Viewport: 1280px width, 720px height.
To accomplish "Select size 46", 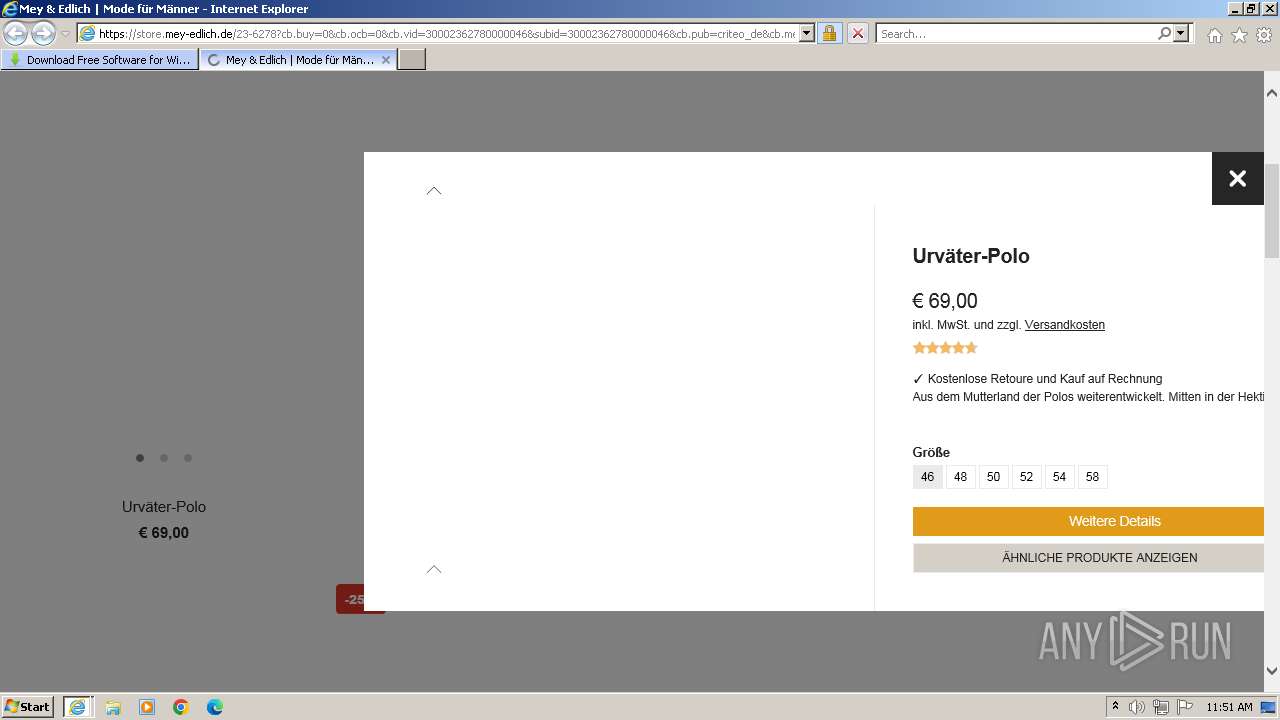I will (927, 477).
